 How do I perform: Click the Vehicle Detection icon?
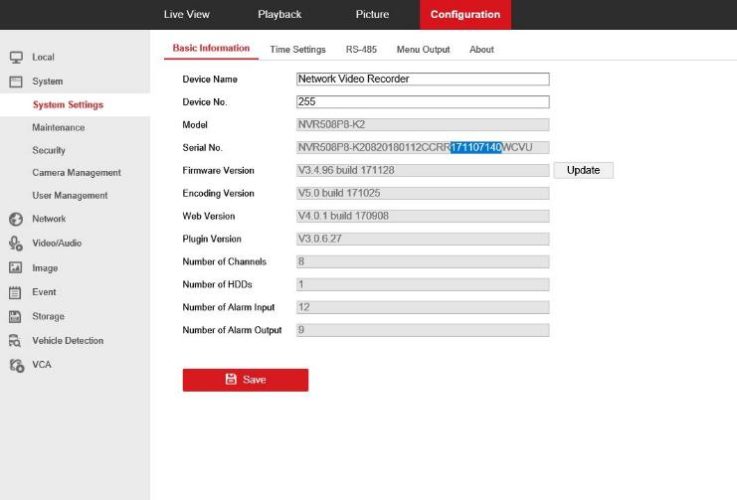pyautogui.click(x=15, y=341)
